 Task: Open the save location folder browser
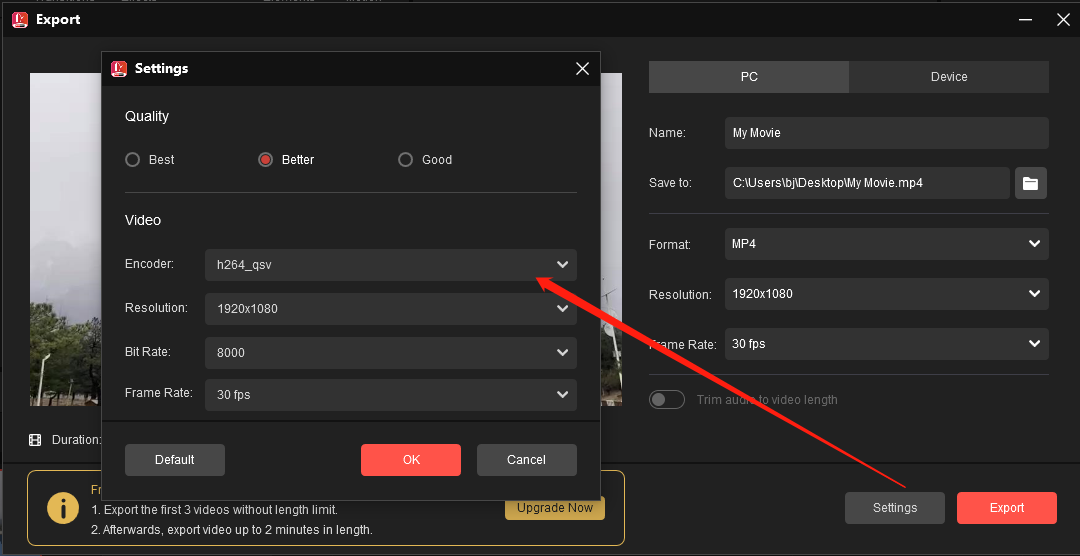pyautogui.click(x=1030, y=183)
